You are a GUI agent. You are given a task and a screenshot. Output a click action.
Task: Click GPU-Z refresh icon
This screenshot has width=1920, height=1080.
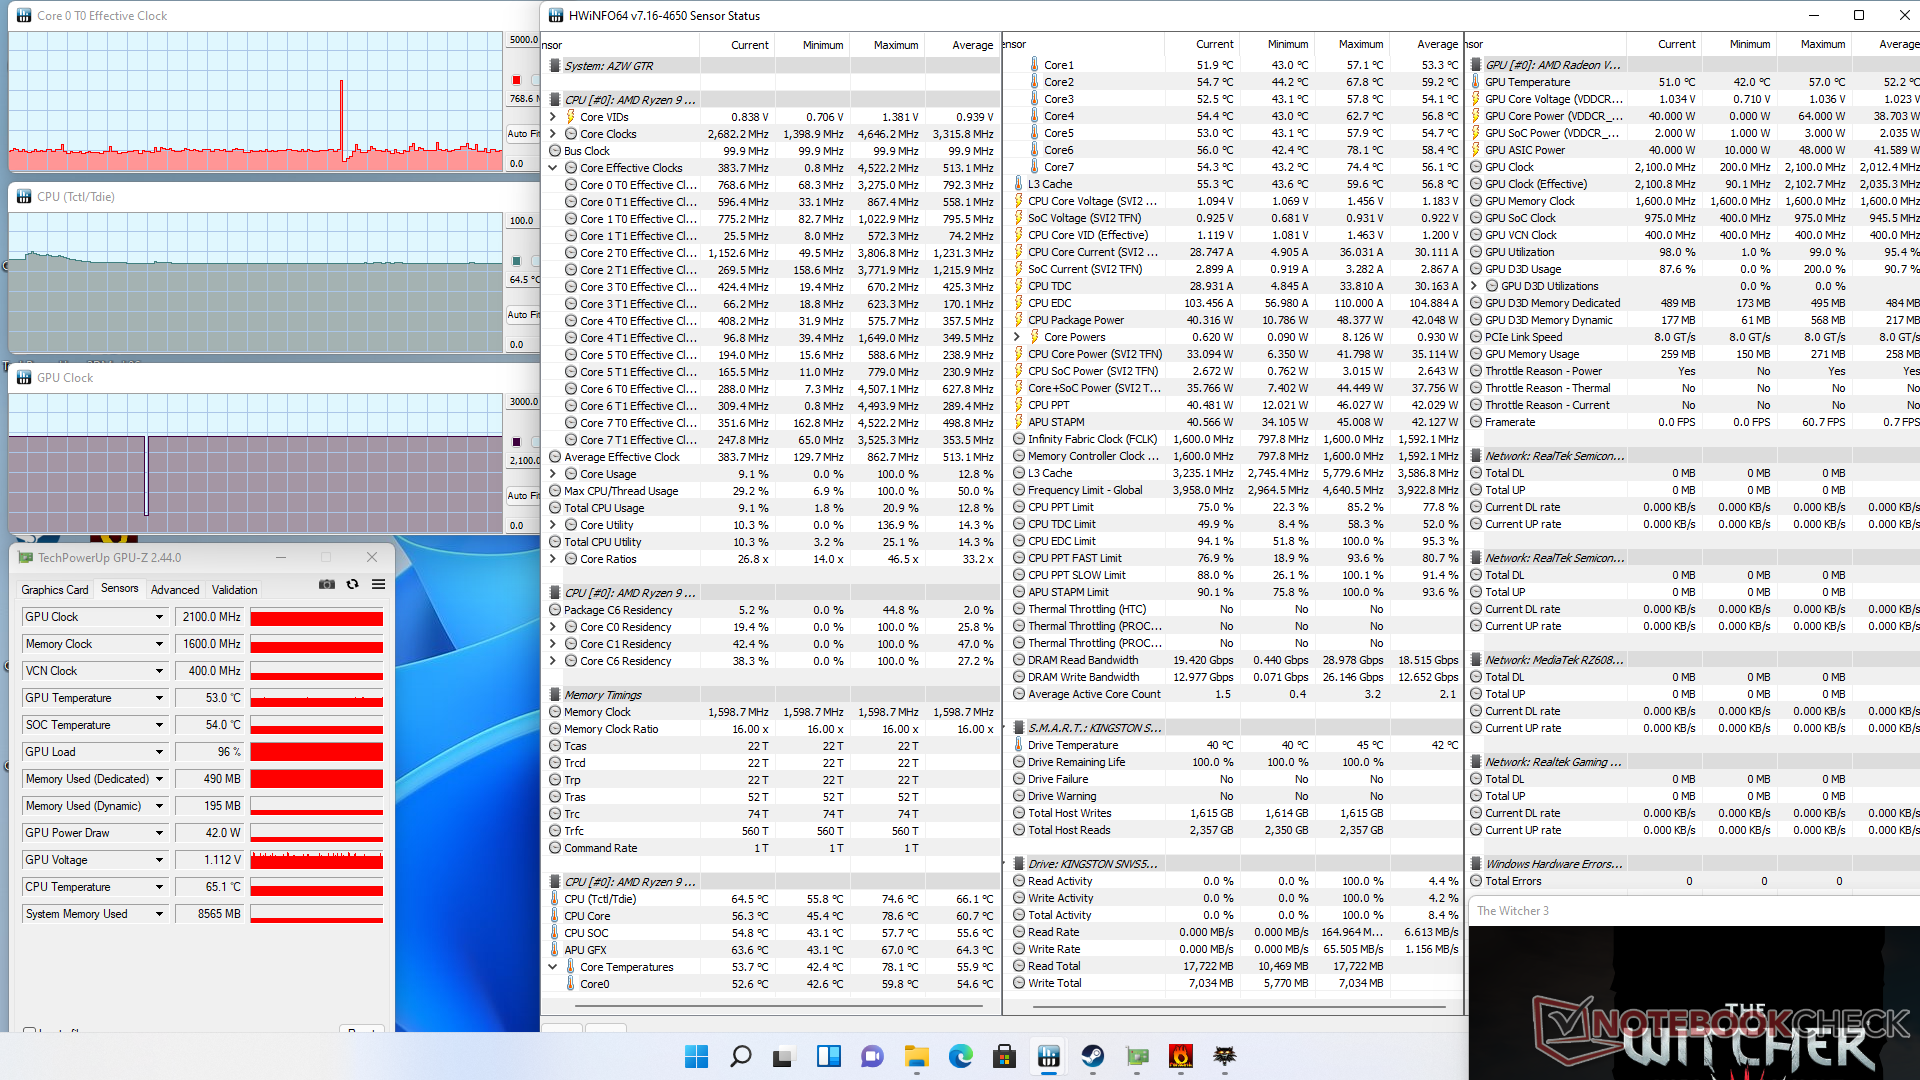click(352, 585)
